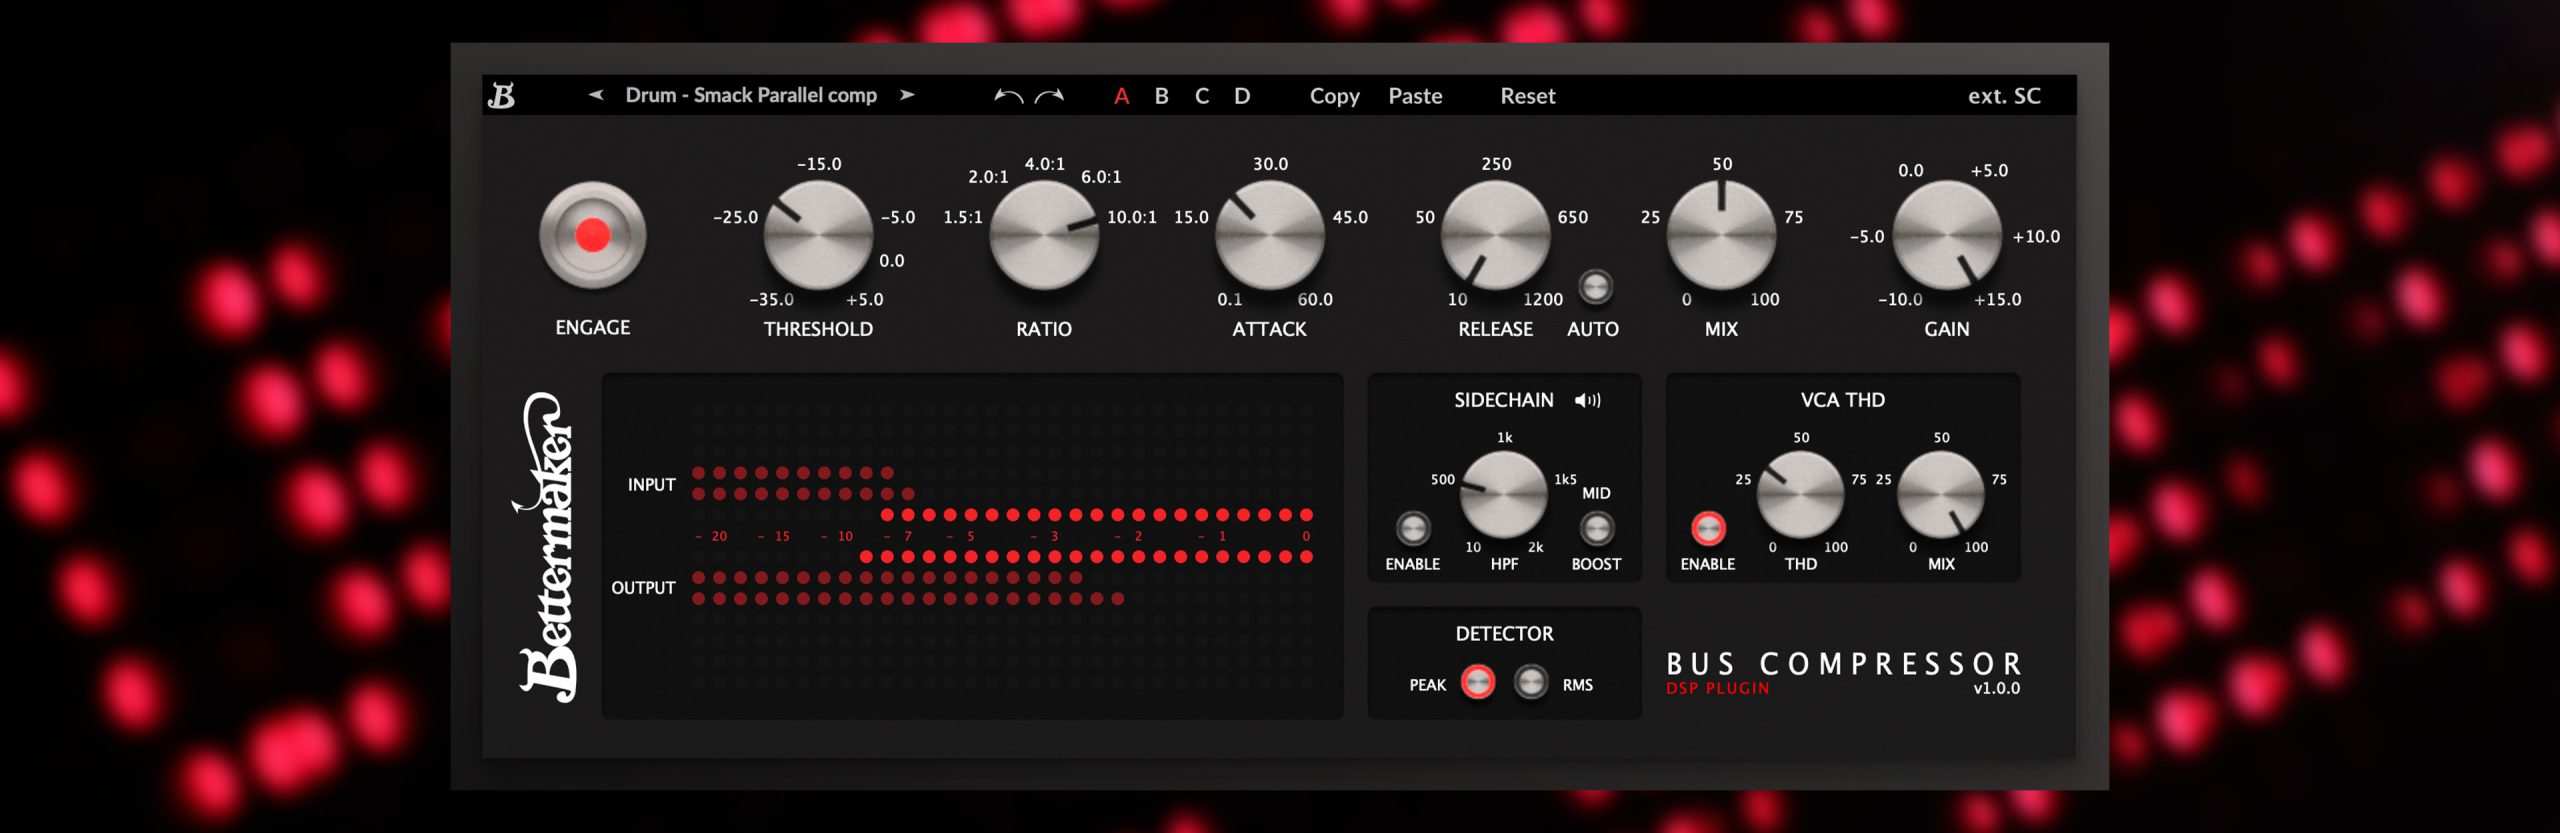This screenshot has height=833, width=2560.
Task: Paste settings into current slot
Action: [1415, 96]
